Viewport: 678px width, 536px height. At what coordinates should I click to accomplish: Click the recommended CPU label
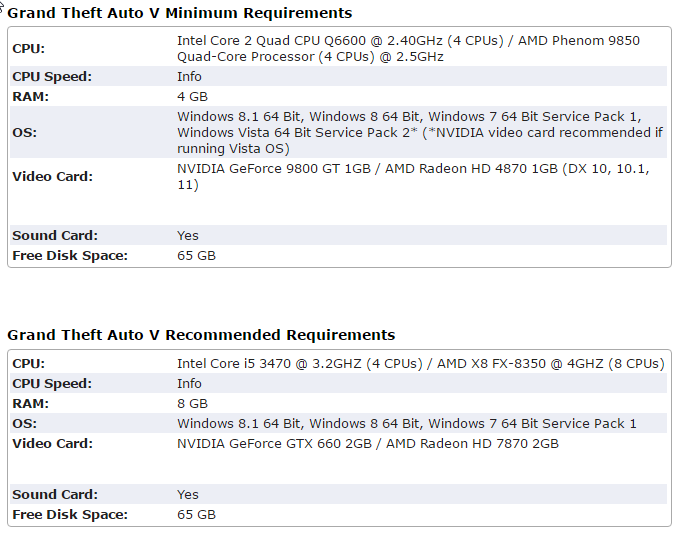[29, 364]
